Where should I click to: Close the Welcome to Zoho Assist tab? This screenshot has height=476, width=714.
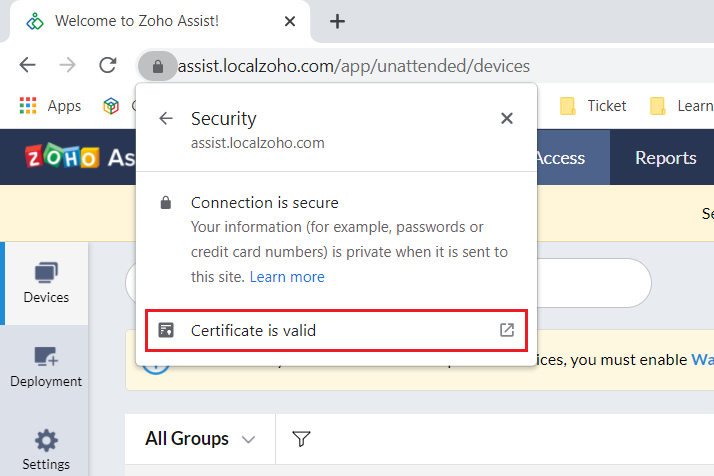[290, 21]
